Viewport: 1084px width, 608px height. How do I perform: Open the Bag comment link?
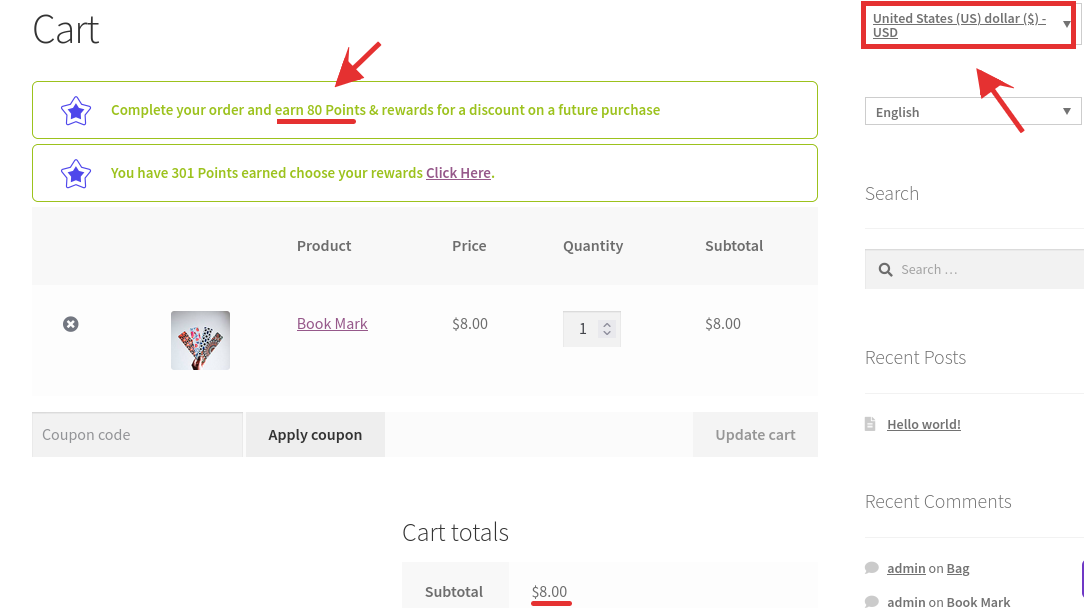pyautogui.click(x=957, y=567)
